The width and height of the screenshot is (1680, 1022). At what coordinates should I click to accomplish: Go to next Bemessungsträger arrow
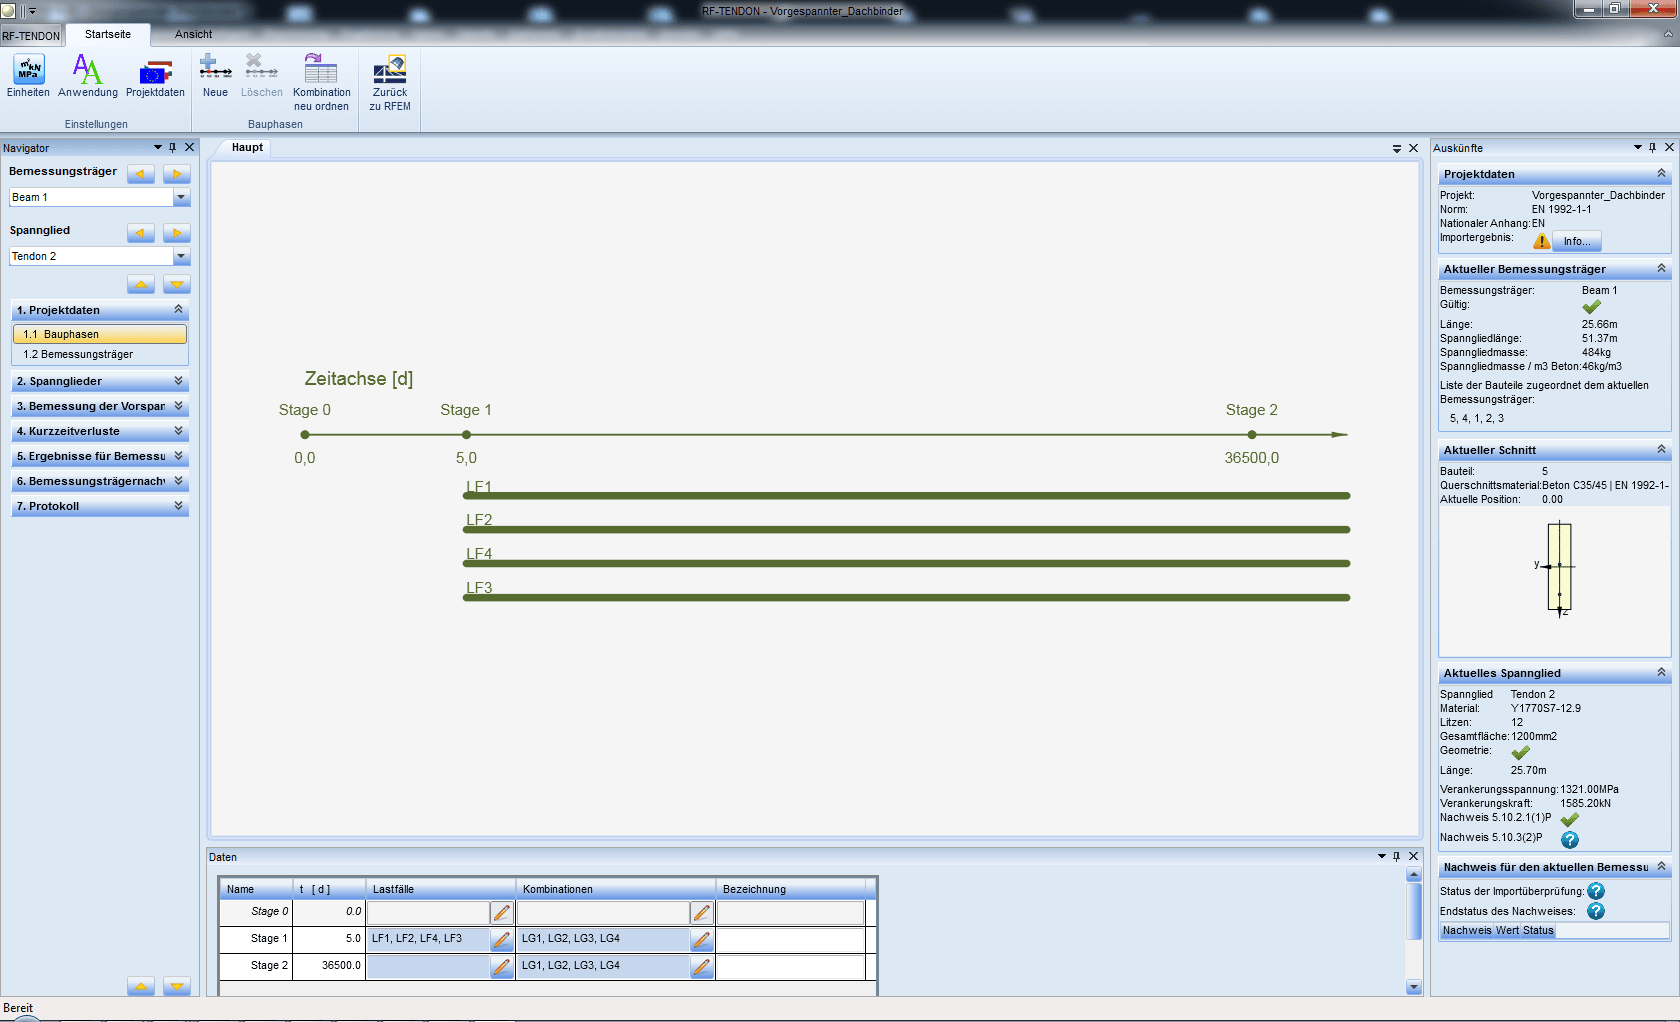pyautogui.click(x=177, y=174)
